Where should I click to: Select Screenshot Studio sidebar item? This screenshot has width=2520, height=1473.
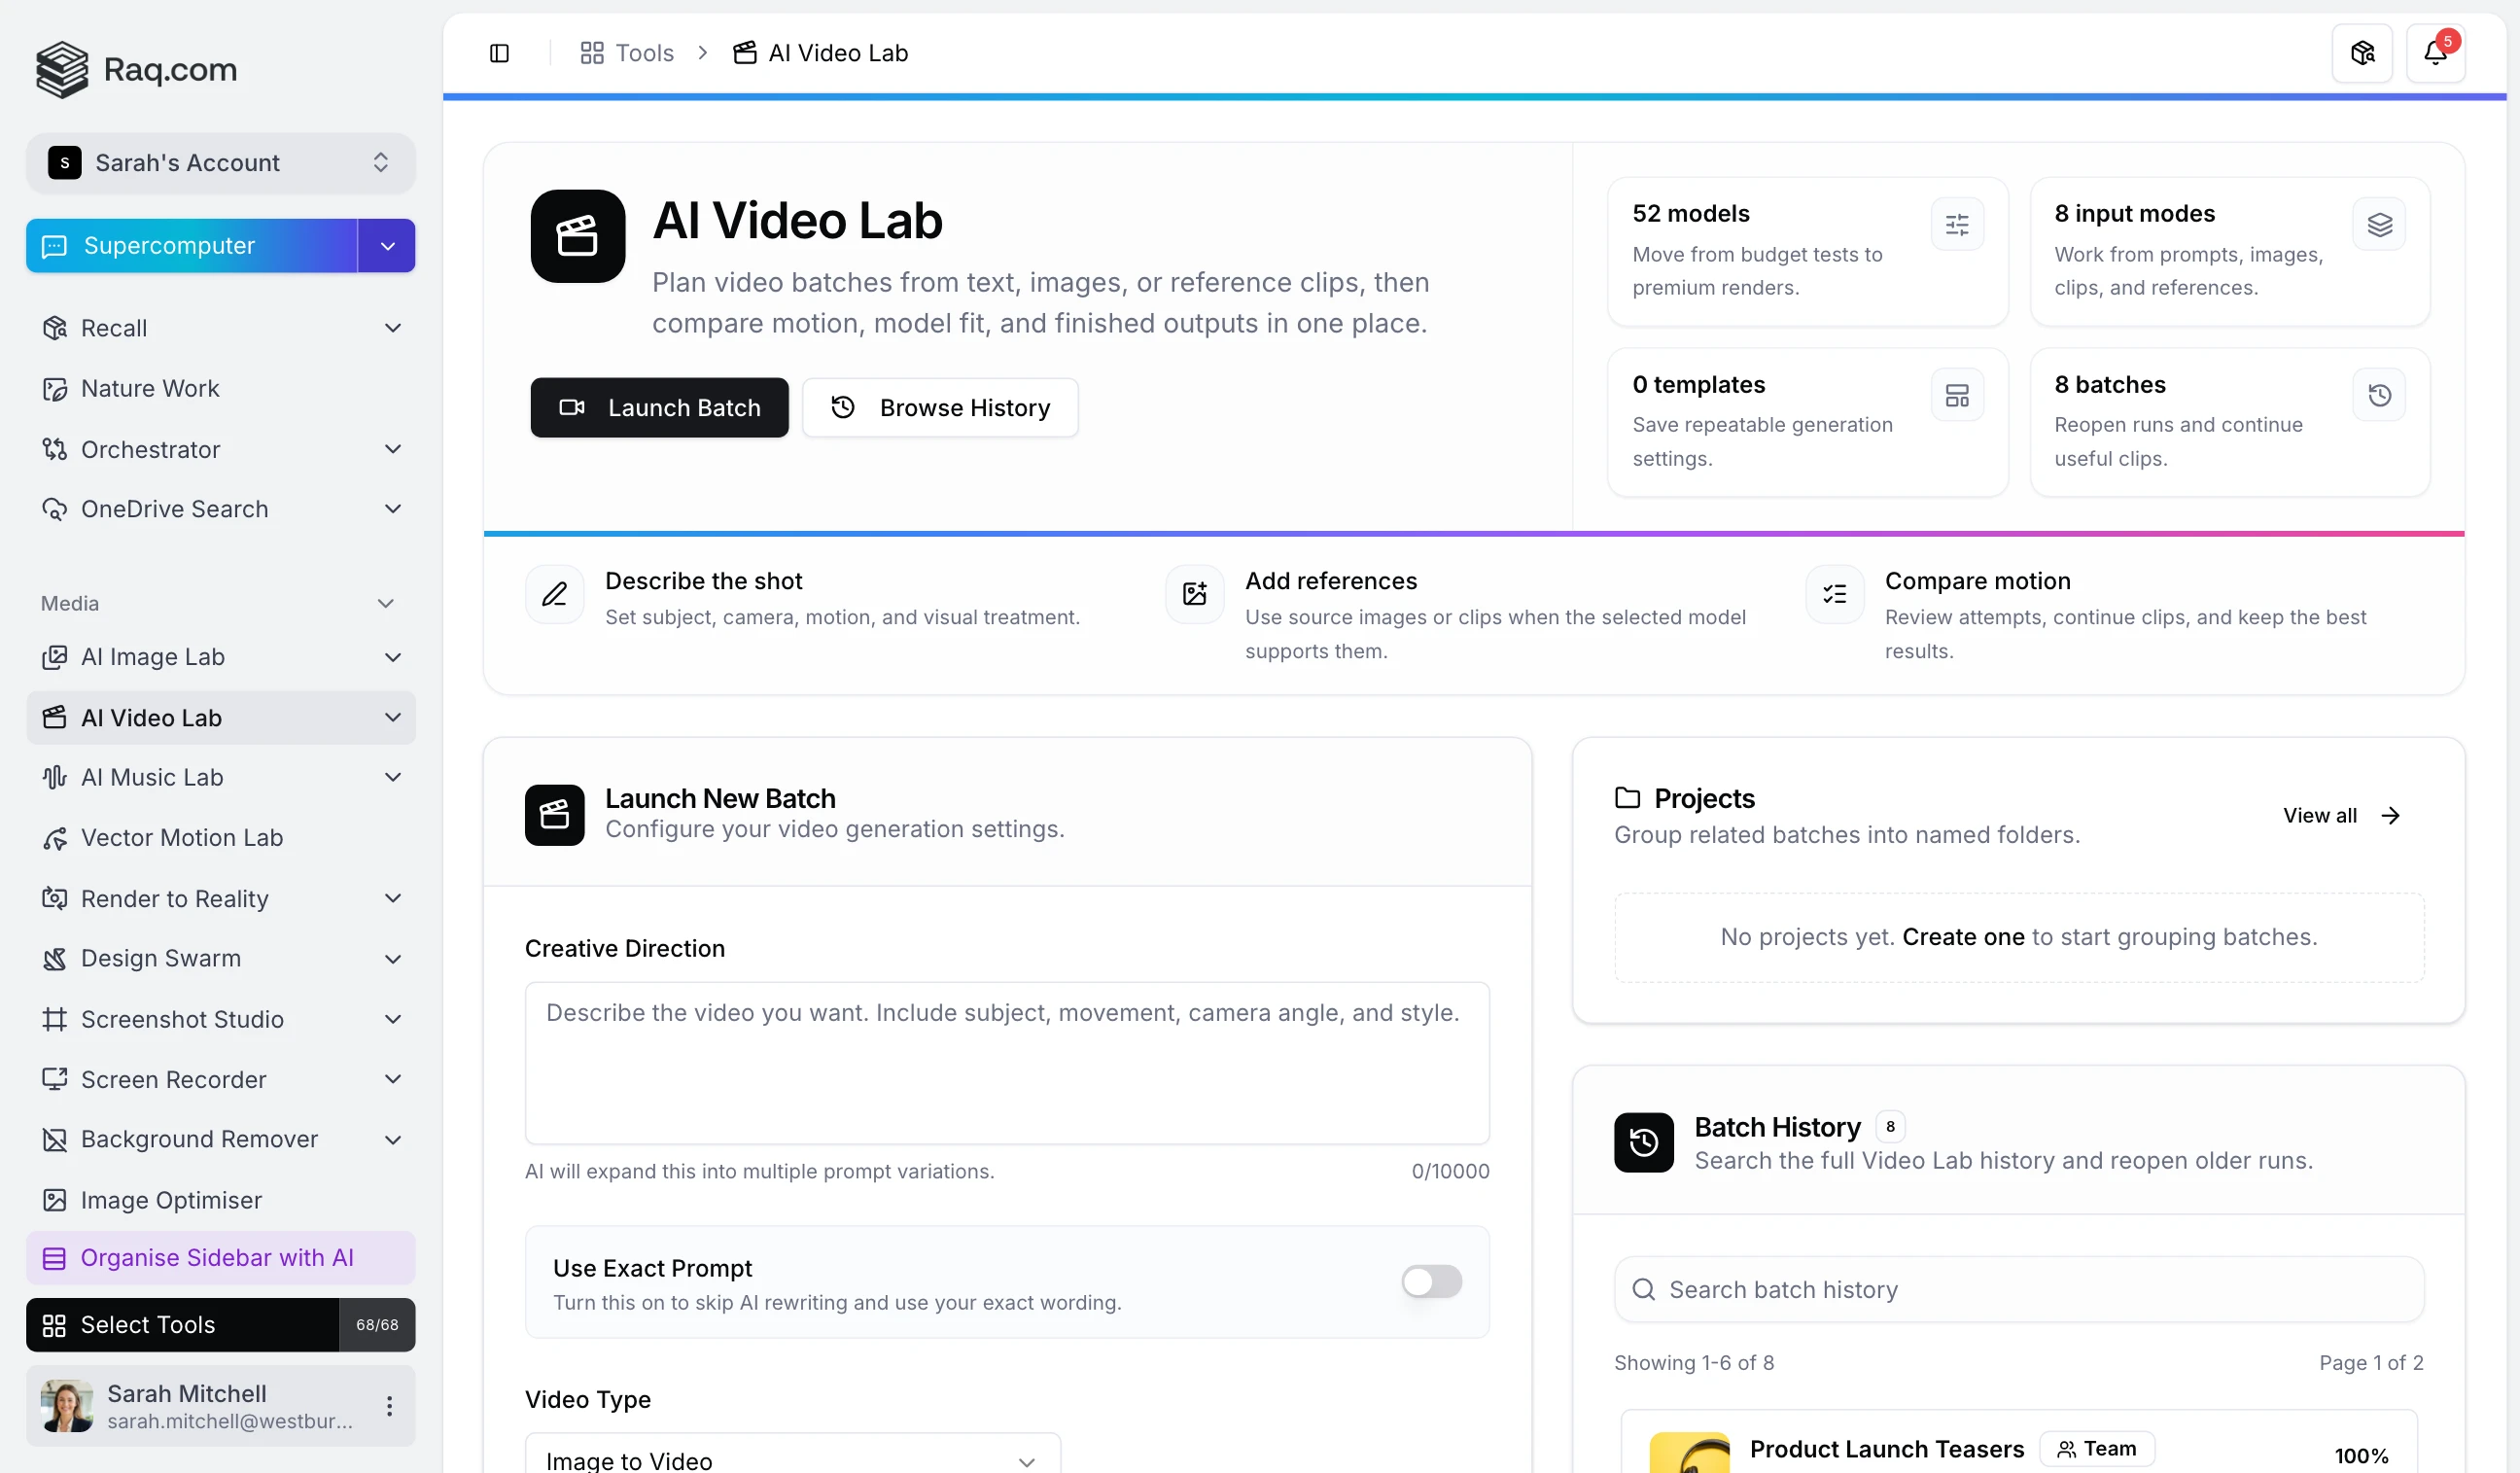click(x=220, y=1020)
